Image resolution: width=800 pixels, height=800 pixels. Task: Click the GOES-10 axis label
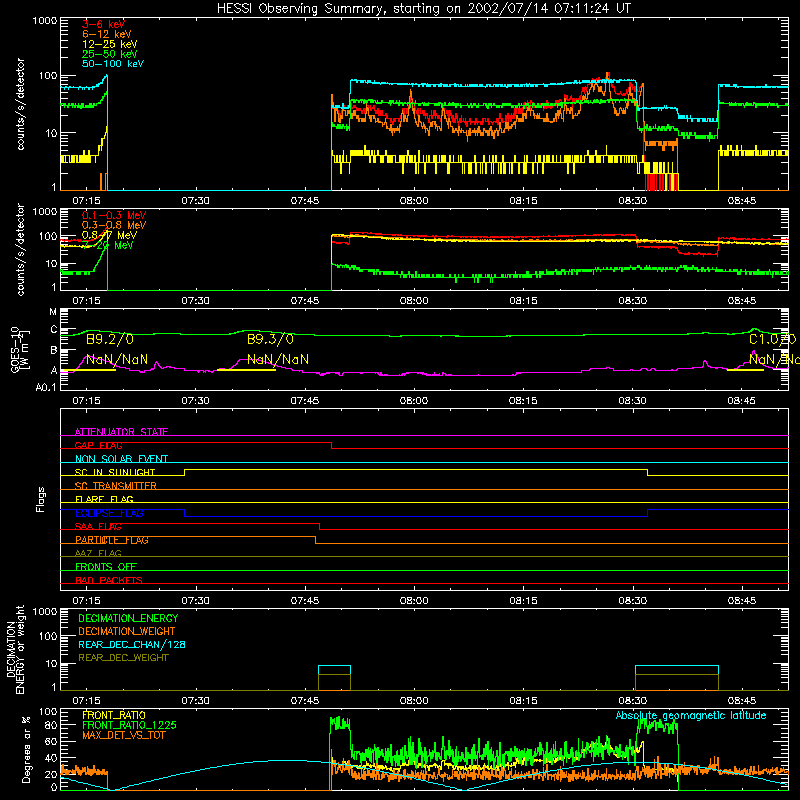point(19,349)
